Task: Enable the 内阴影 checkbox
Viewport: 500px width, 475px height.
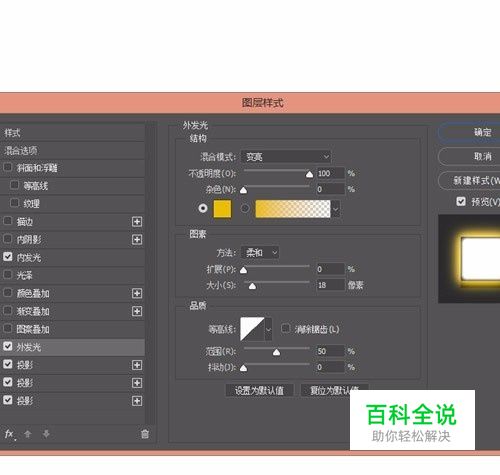Action: coord(7,239)
